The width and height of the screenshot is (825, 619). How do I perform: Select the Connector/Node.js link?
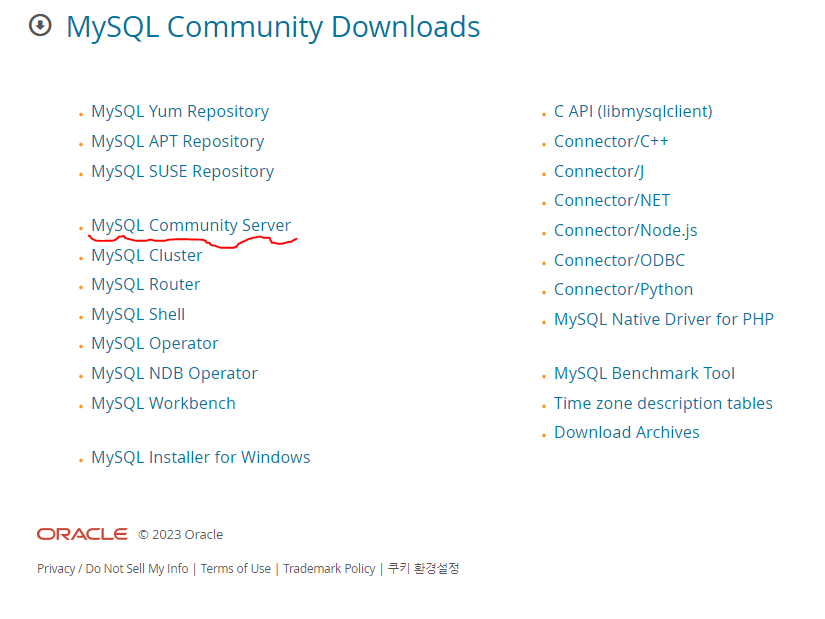[x=626, y=231]
